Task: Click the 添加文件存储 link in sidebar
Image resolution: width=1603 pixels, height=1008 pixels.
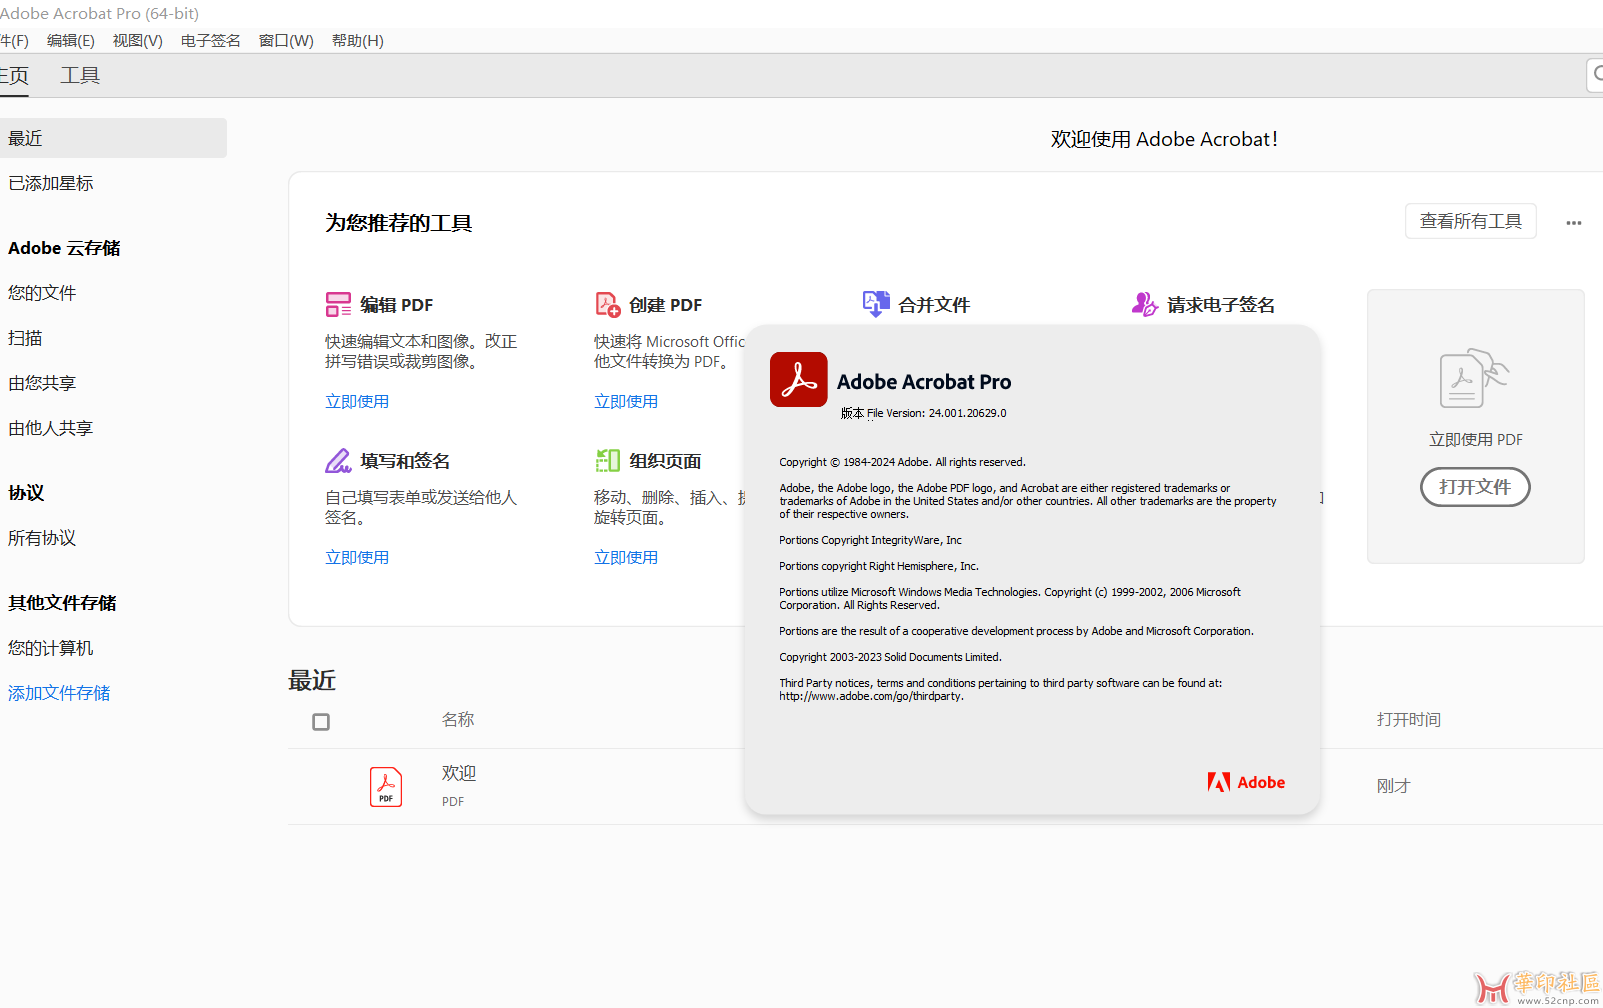Action: (x=59, y=693)
